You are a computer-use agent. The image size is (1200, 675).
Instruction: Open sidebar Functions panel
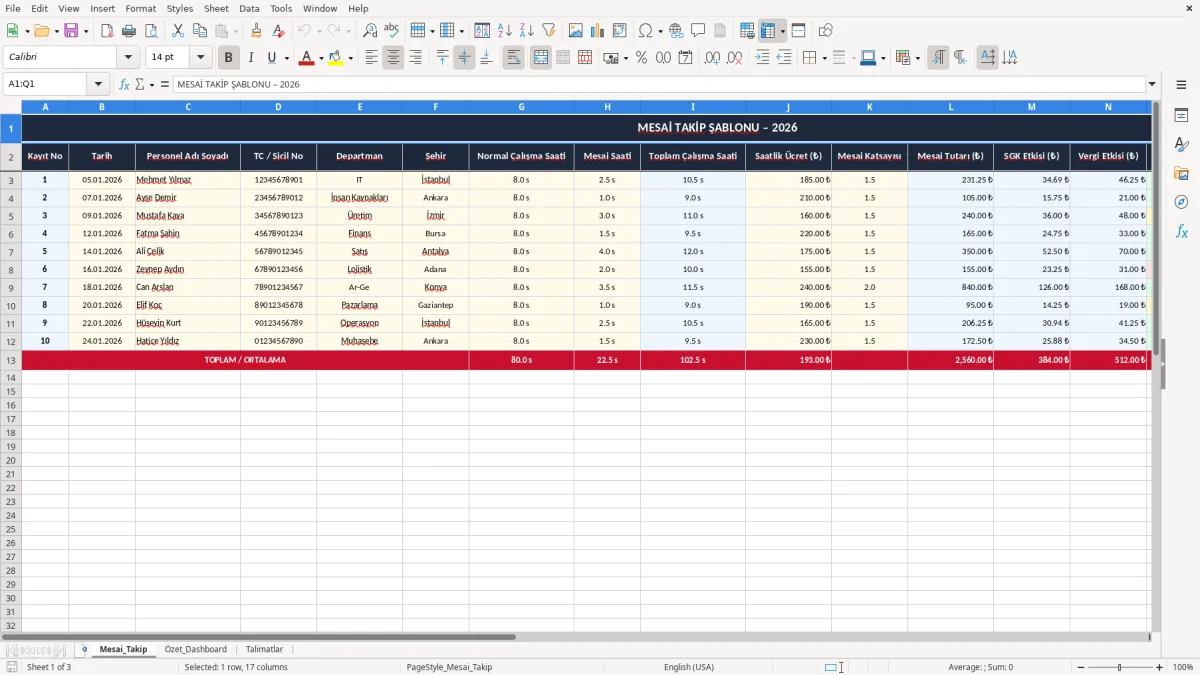[x=1181, y=231]
